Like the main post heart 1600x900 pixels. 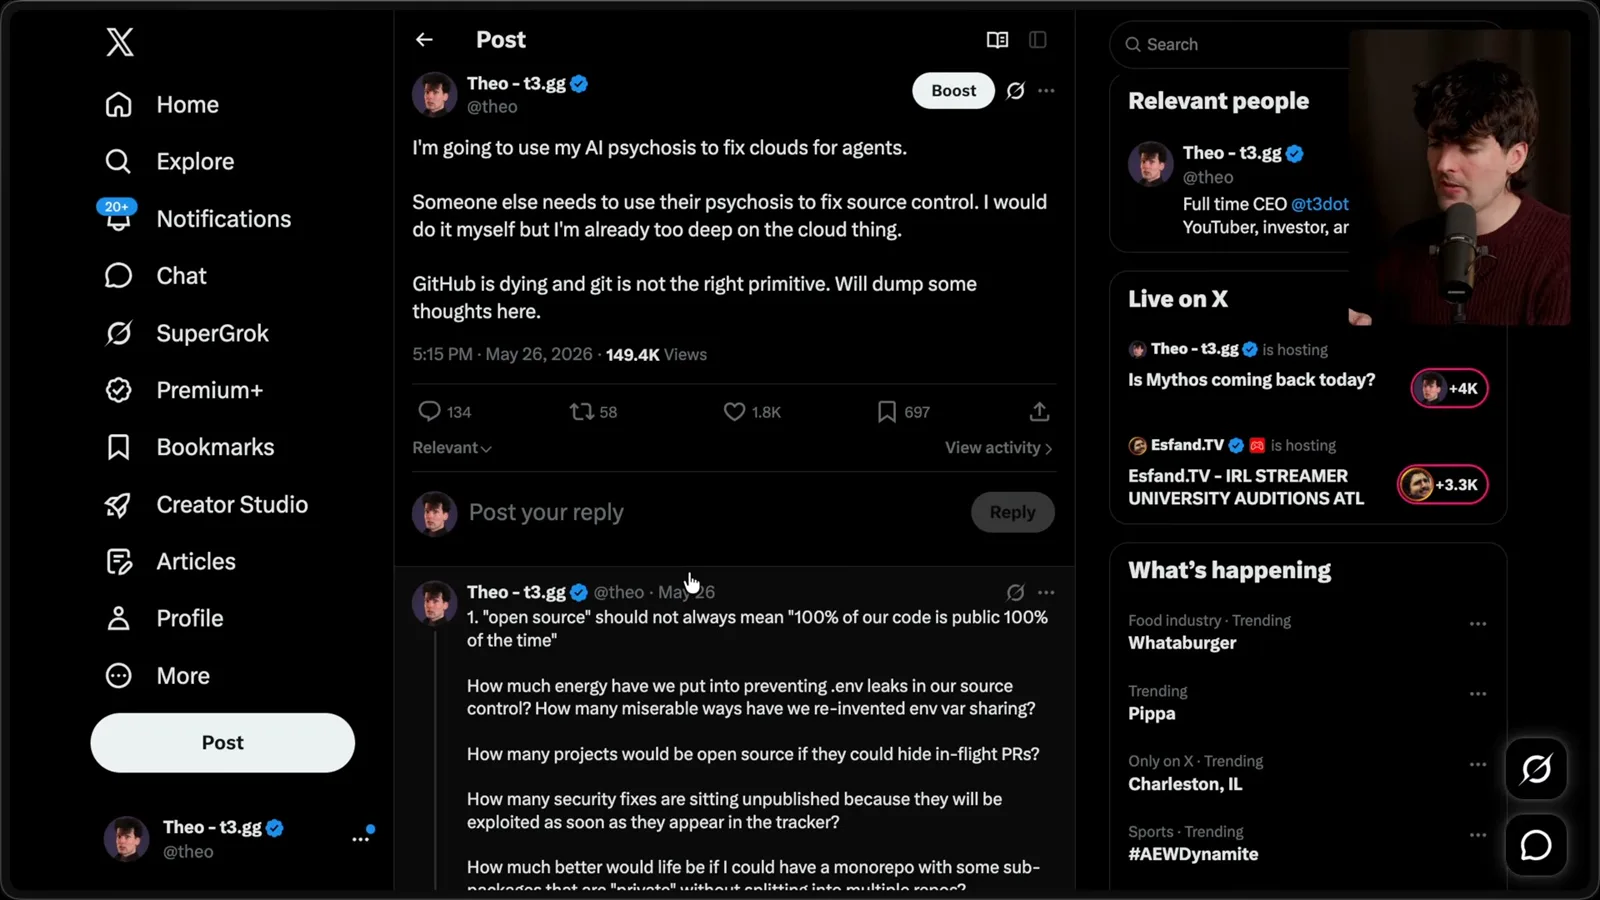[x=734, y=412]
